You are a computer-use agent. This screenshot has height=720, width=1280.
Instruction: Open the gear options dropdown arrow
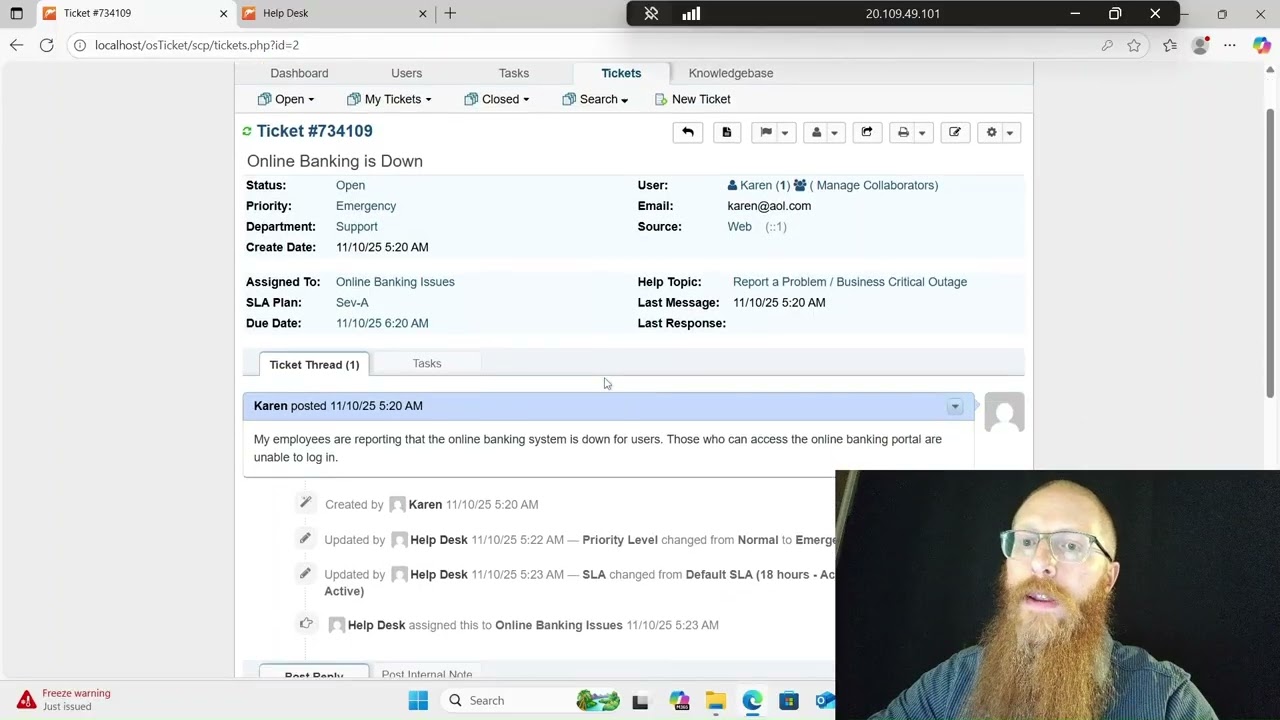[1010, 132]
